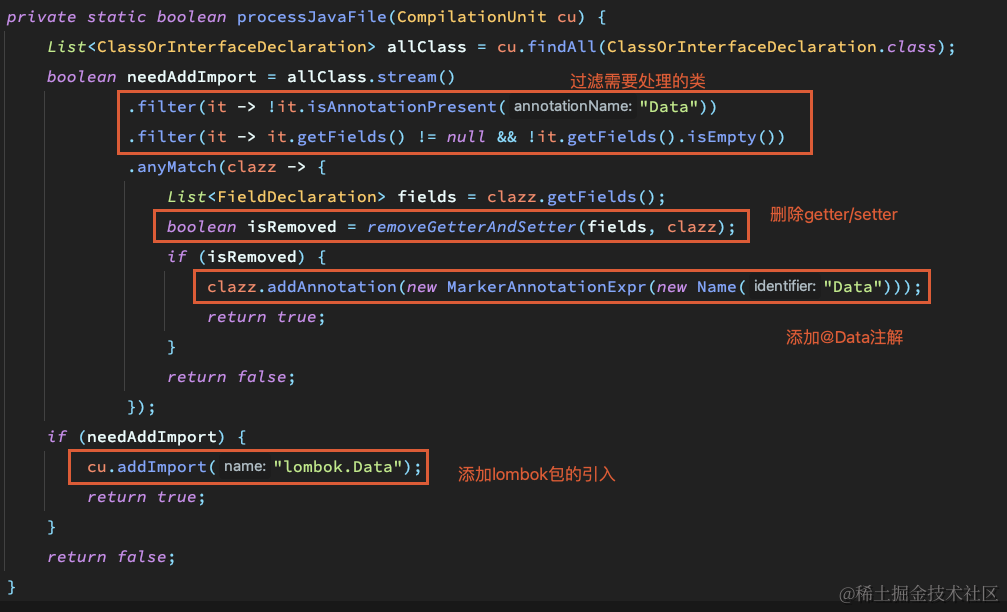This screenshot has width=1007, height=612.
Task: Click ClassOrInterfaceDeclaration.class argument
Action: pos(771,47)
